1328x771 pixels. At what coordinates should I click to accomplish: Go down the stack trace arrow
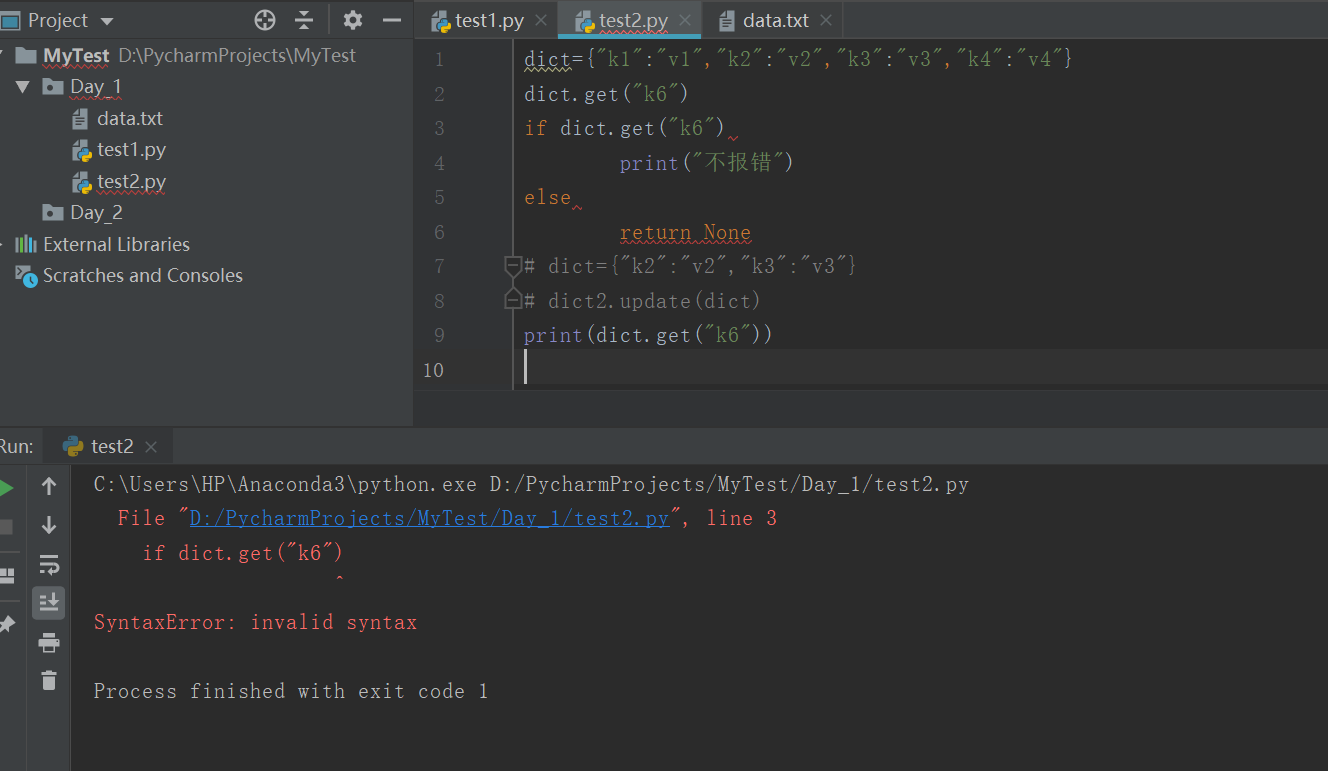click(x=48, y=525)
